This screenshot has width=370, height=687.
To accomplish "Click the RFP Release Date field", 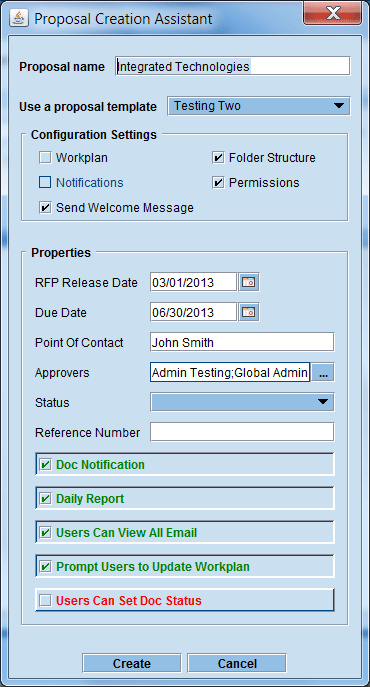I will click(x=193, y=283).
